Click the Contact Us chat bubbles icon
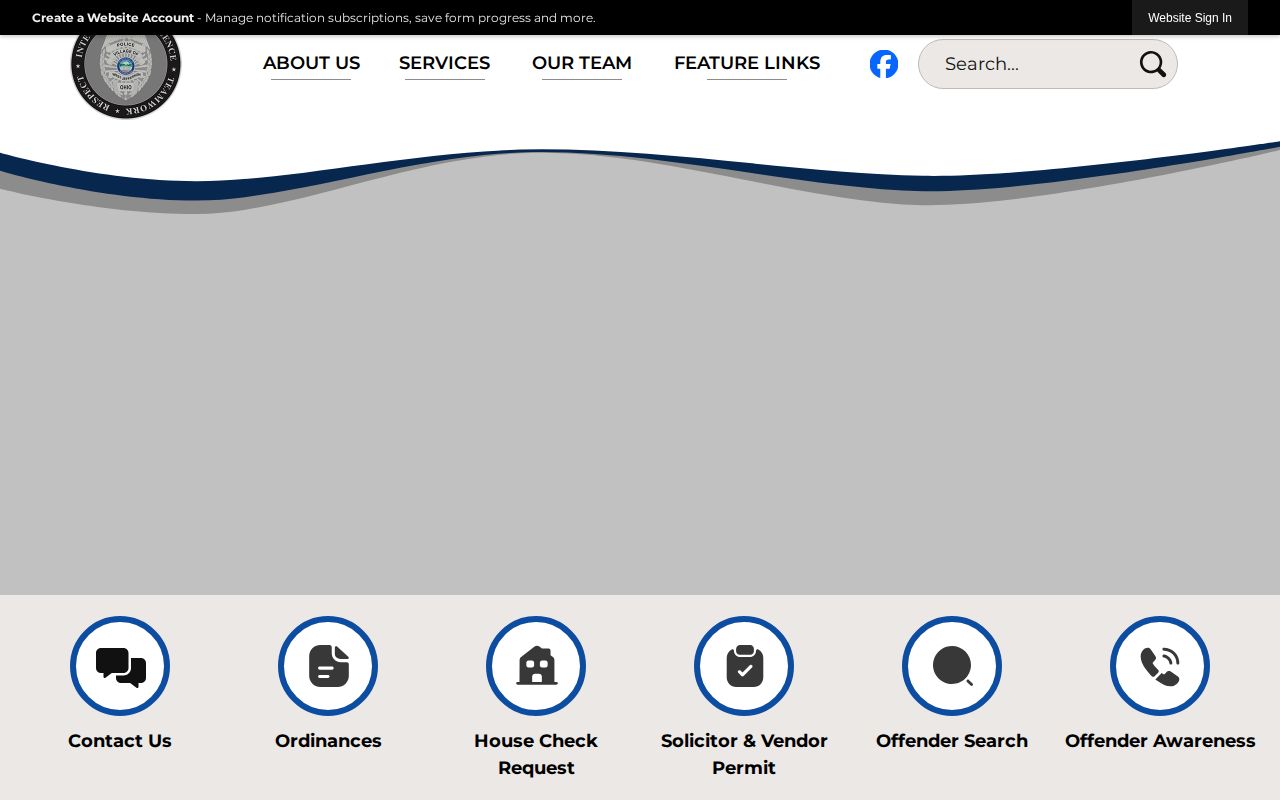 tap(120, 666)
